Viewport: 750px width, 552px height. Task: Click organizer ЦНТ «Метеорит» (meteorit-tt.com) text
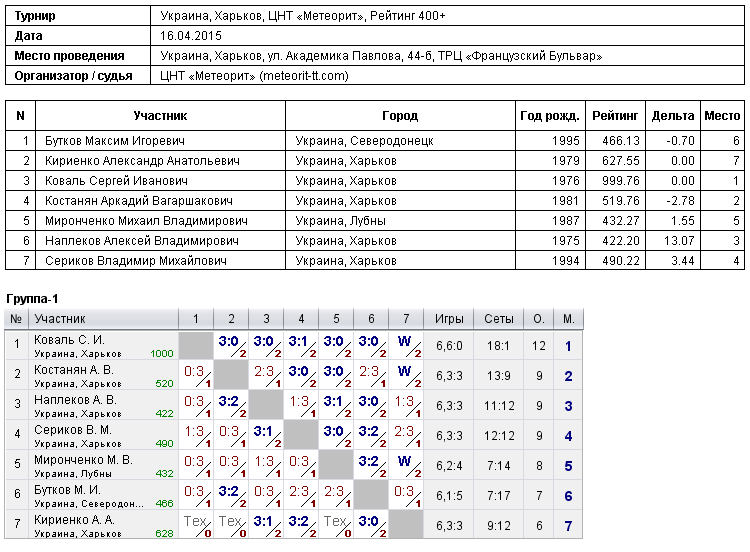click(x=254, y=76)
